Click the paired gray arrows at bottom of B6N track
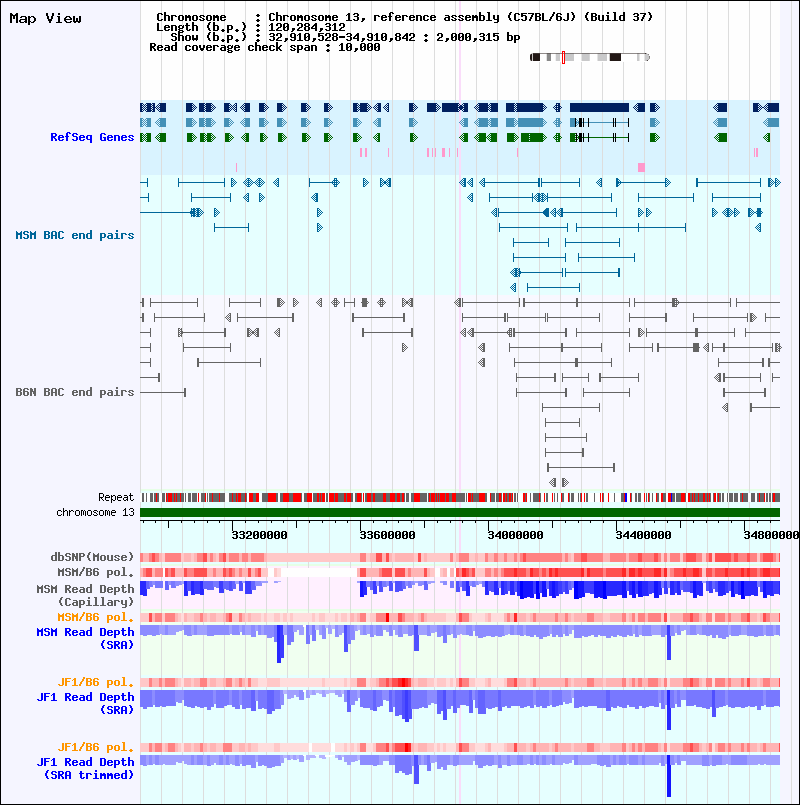The width and height of the screenshot is (800, 805). tap(559, 482)
